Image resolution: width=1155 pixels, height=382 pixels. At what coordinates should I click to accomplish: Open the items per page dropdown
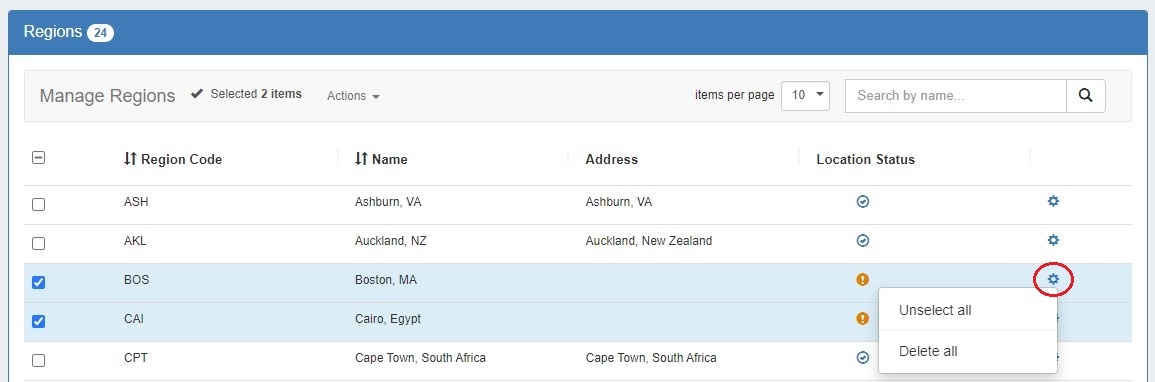click(805, 95)
